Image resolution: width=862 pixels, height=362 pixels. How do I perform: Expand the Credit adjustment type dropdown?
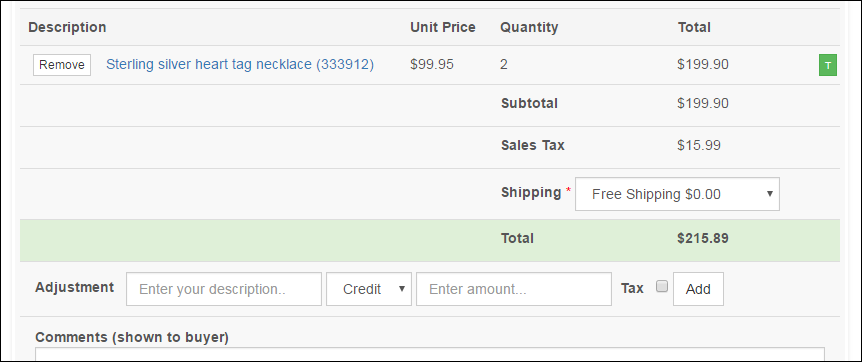click(x=369, y=289)
